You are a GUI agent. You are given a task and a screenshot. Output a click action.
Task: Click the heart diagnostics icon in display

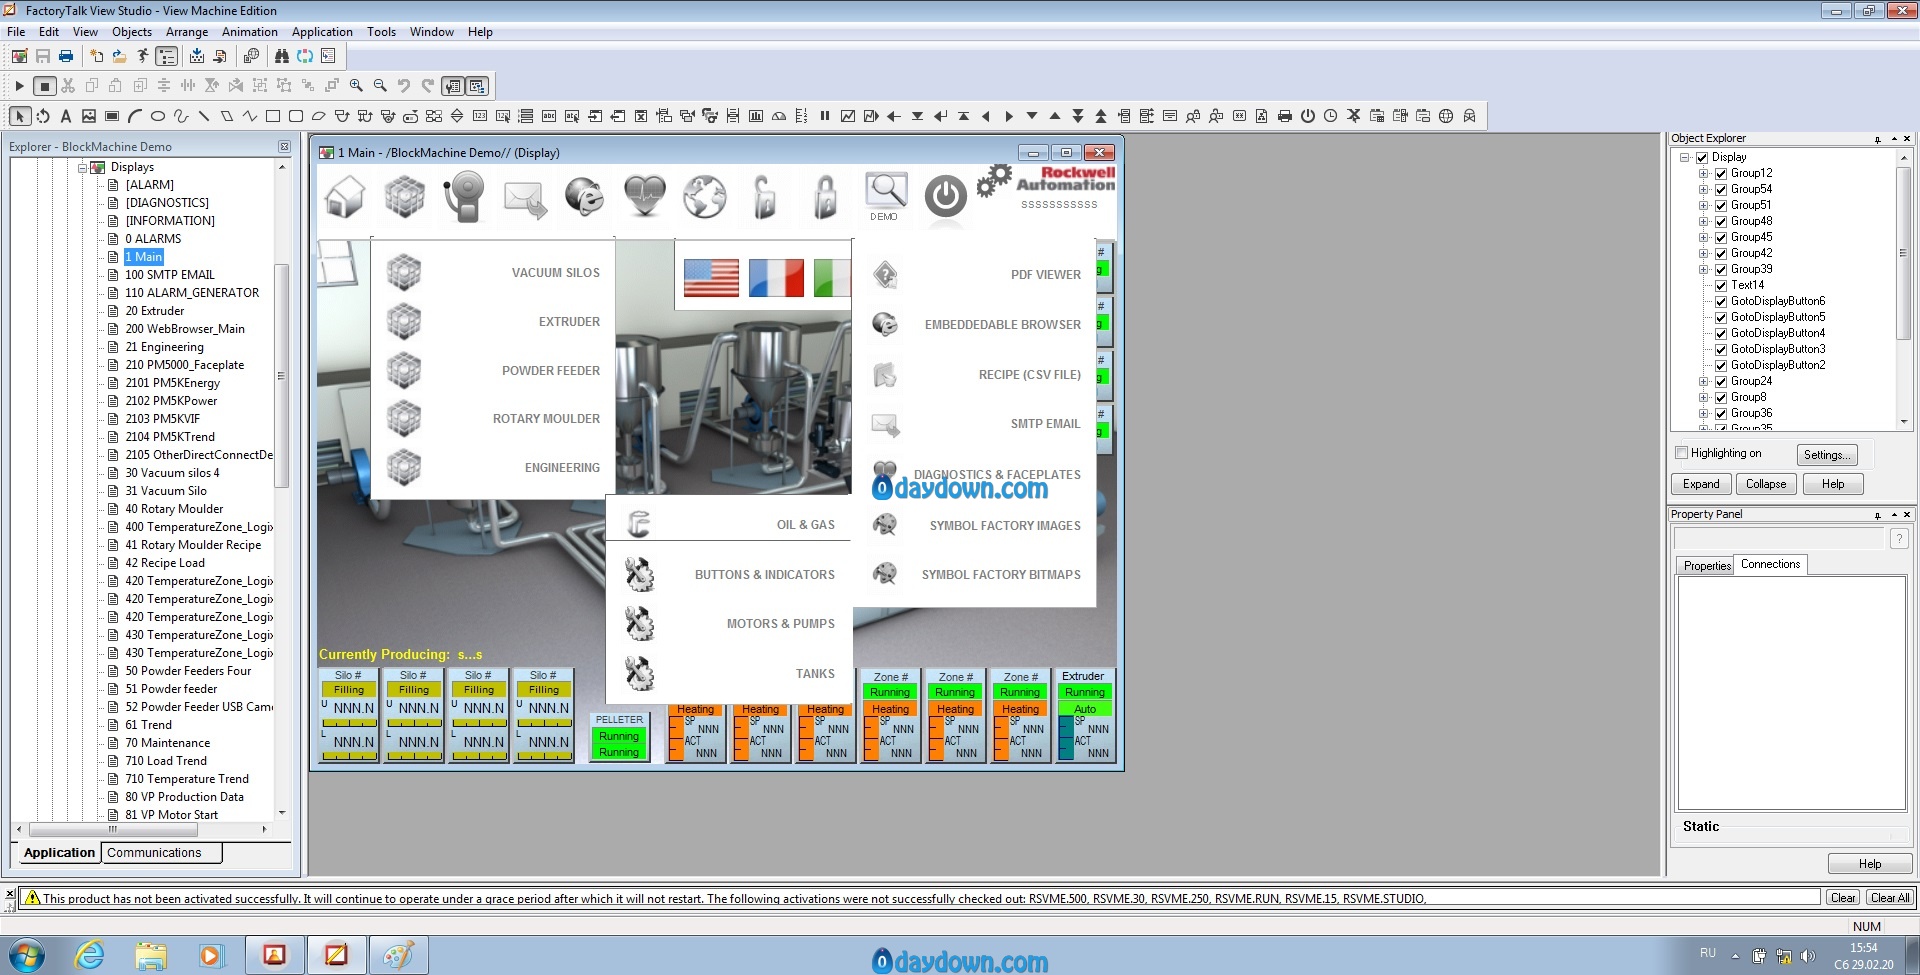coord(645,196)
